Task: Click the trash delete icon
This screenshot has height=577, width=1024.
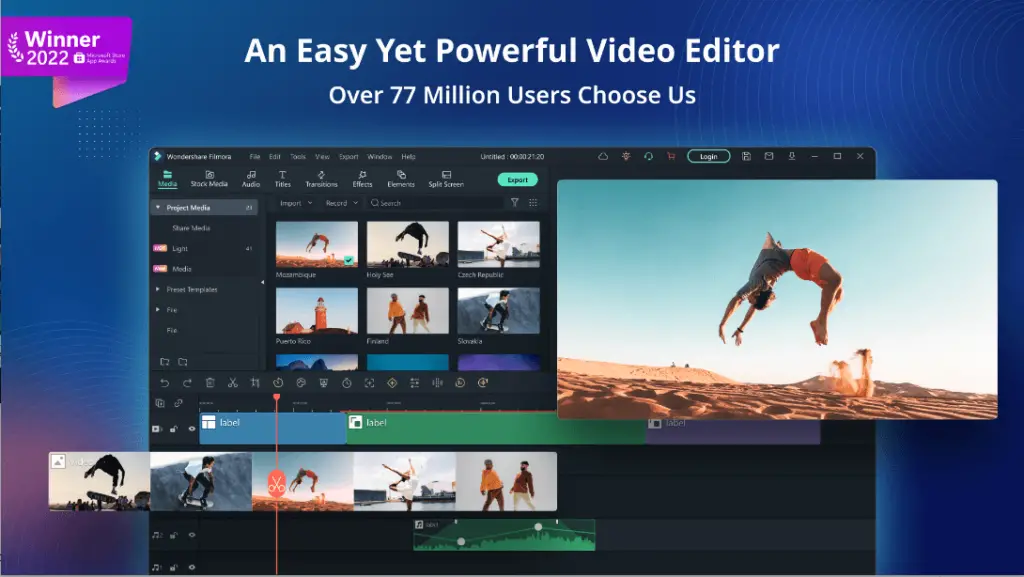Action: click(210, 383)
